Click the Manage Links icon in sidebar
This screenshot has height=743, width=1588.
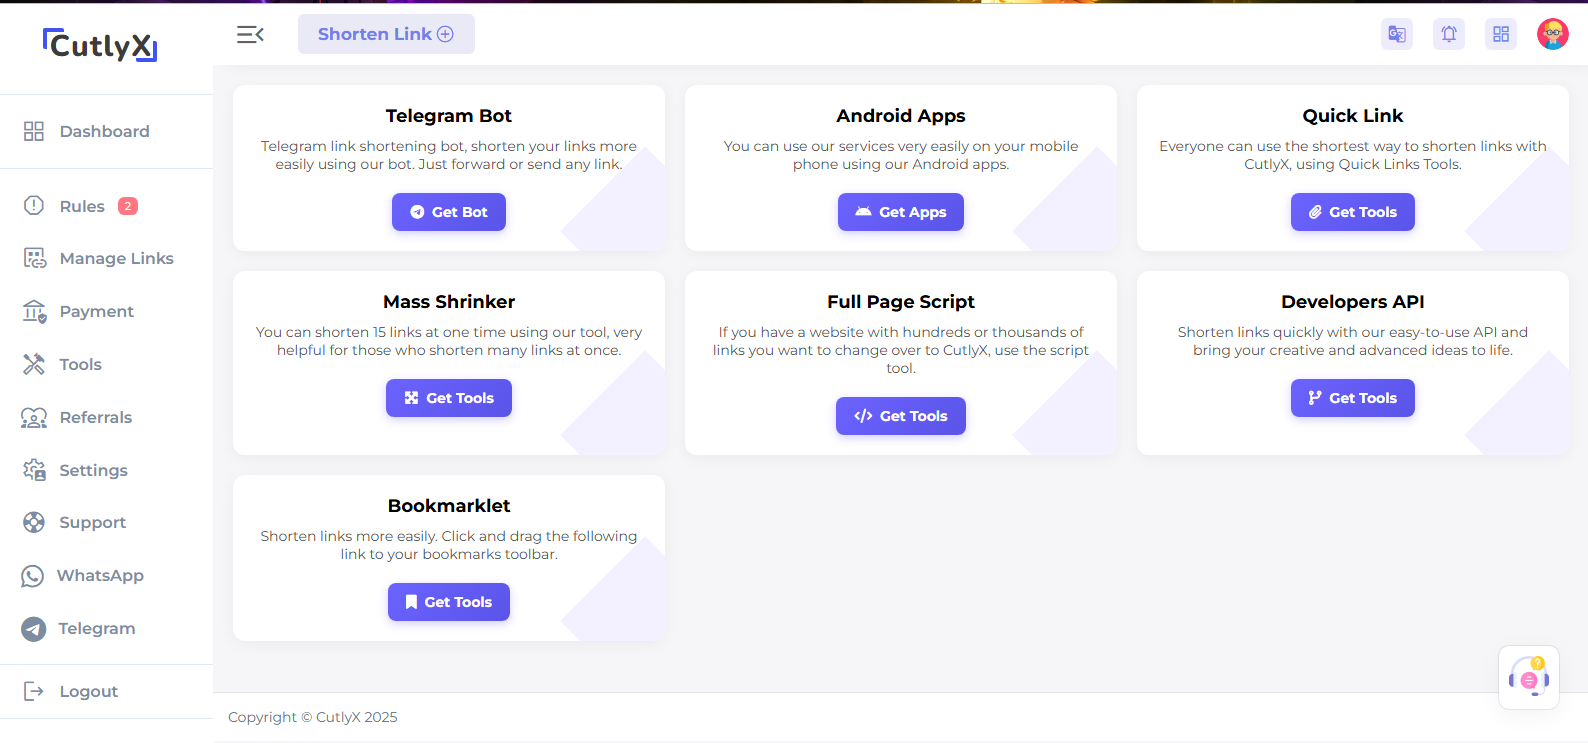tap(35, 258)
